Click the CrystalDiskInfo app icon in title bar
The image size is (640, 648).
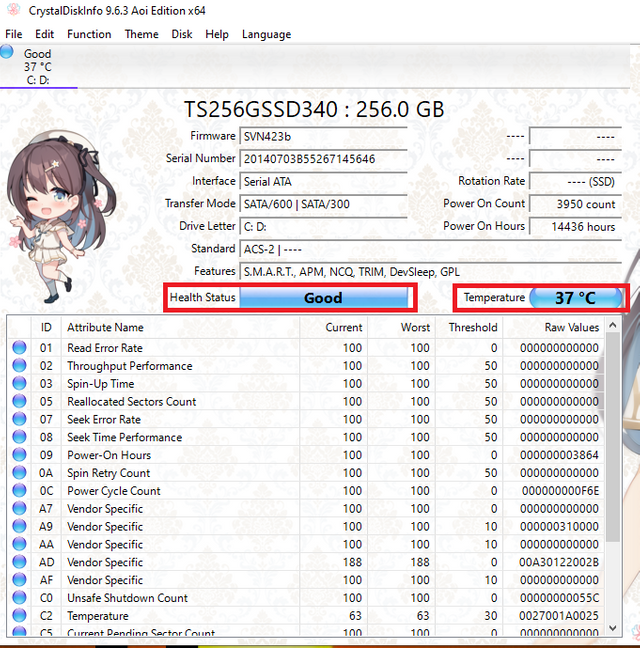point(14,10)
